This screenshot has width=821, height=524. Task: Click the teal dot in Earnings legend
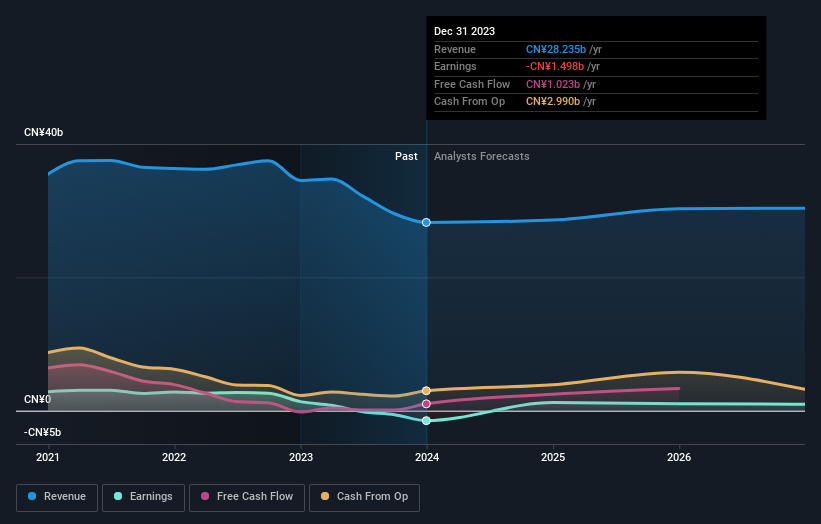pos(118,496)
